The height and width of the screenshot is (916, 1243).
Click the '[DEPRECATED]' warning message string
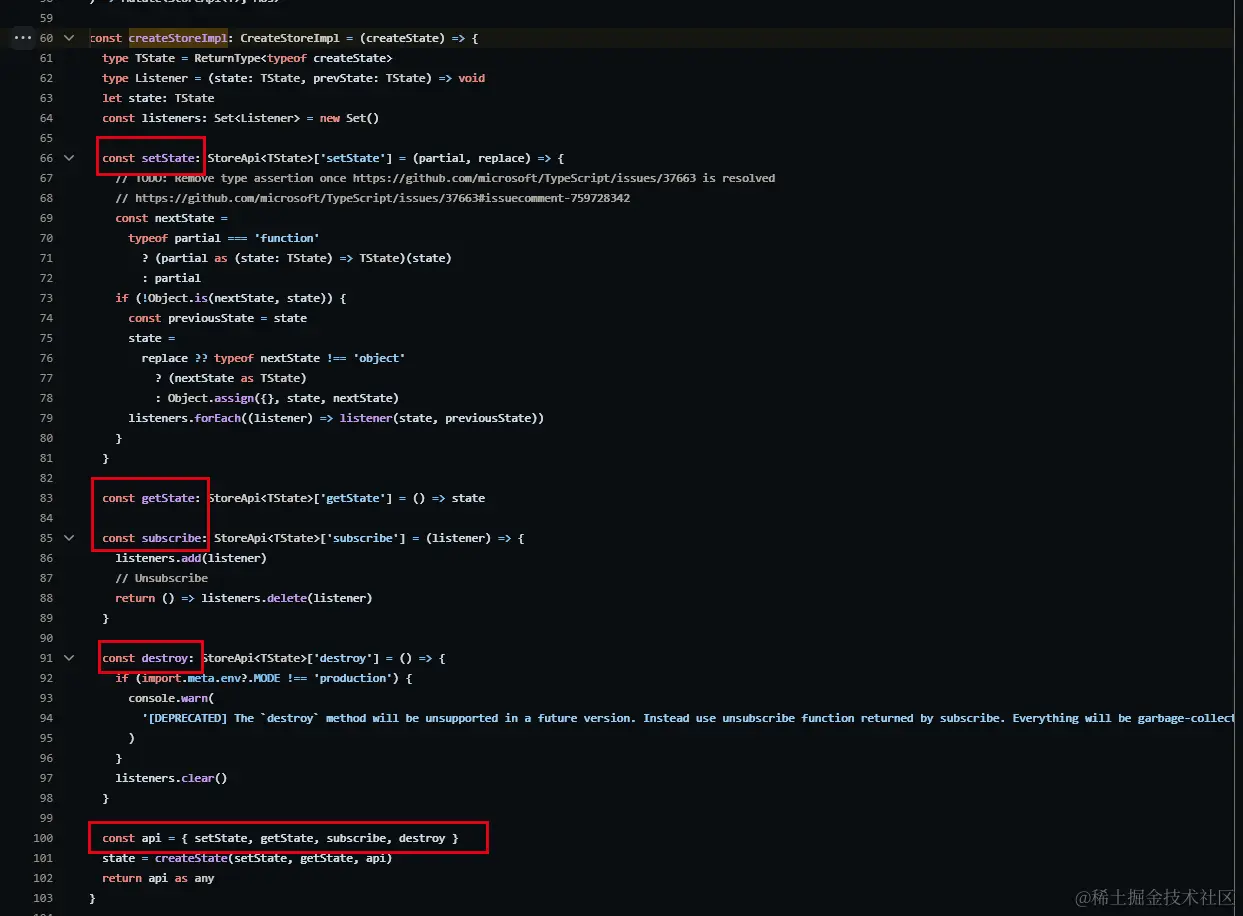(x=688, y=718)
